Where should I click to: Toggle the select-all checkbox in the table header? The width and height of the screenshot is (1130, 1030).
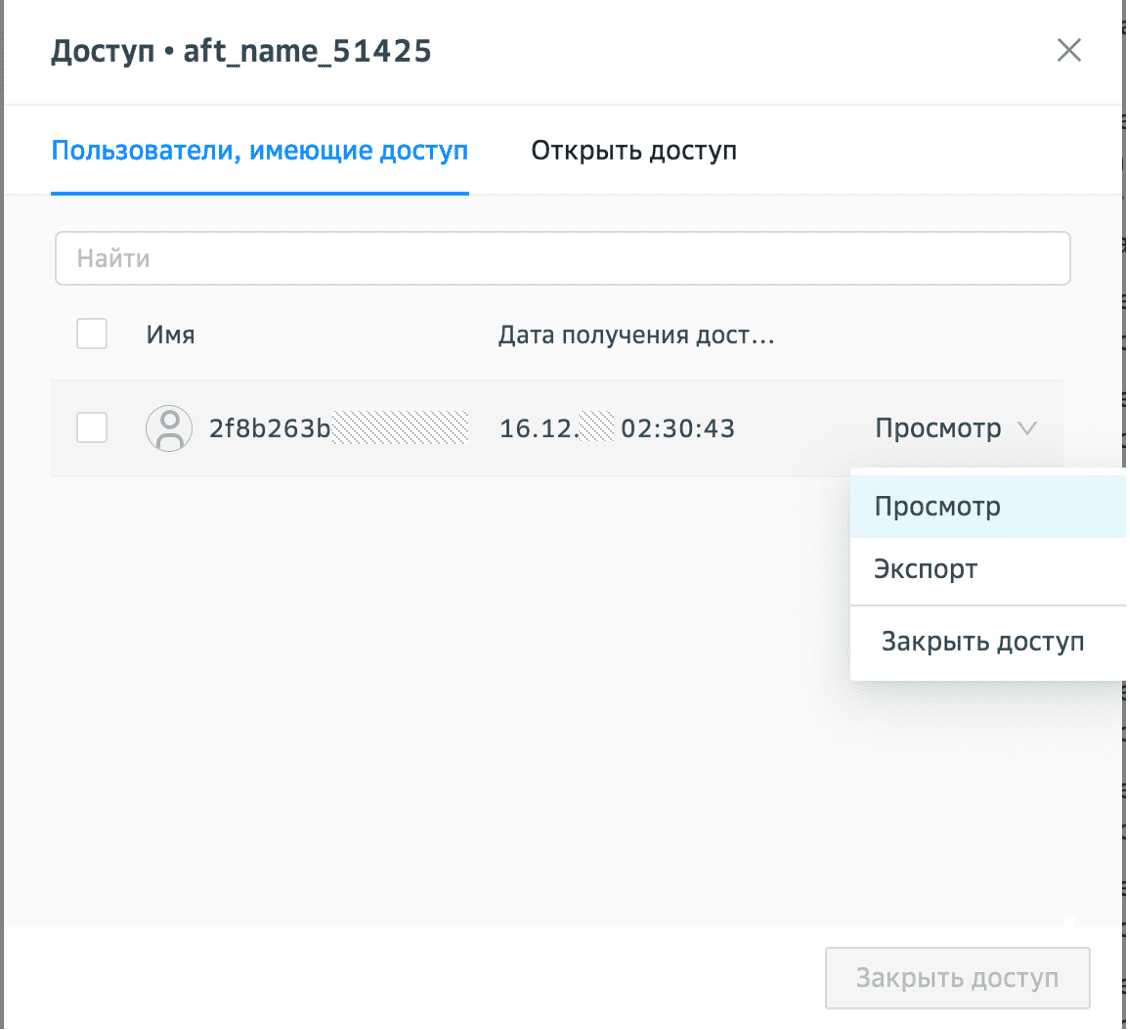[92, 334]
